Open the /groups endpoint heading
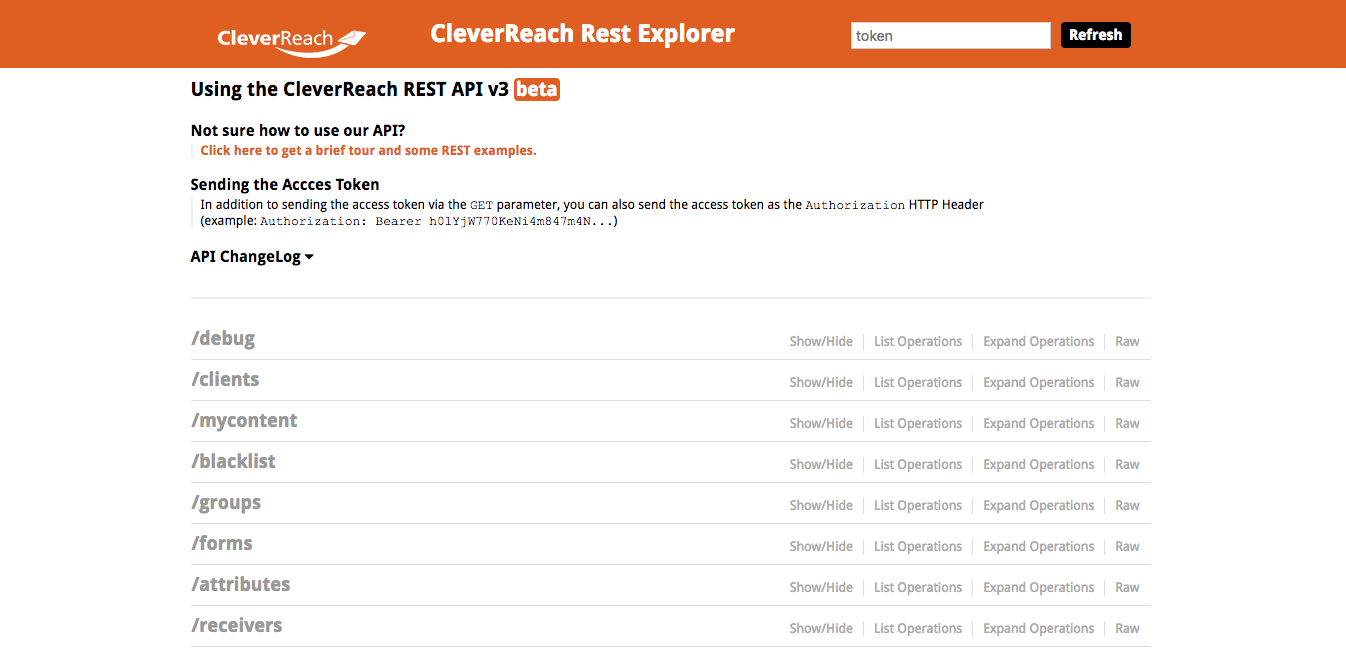 point(226,502)
